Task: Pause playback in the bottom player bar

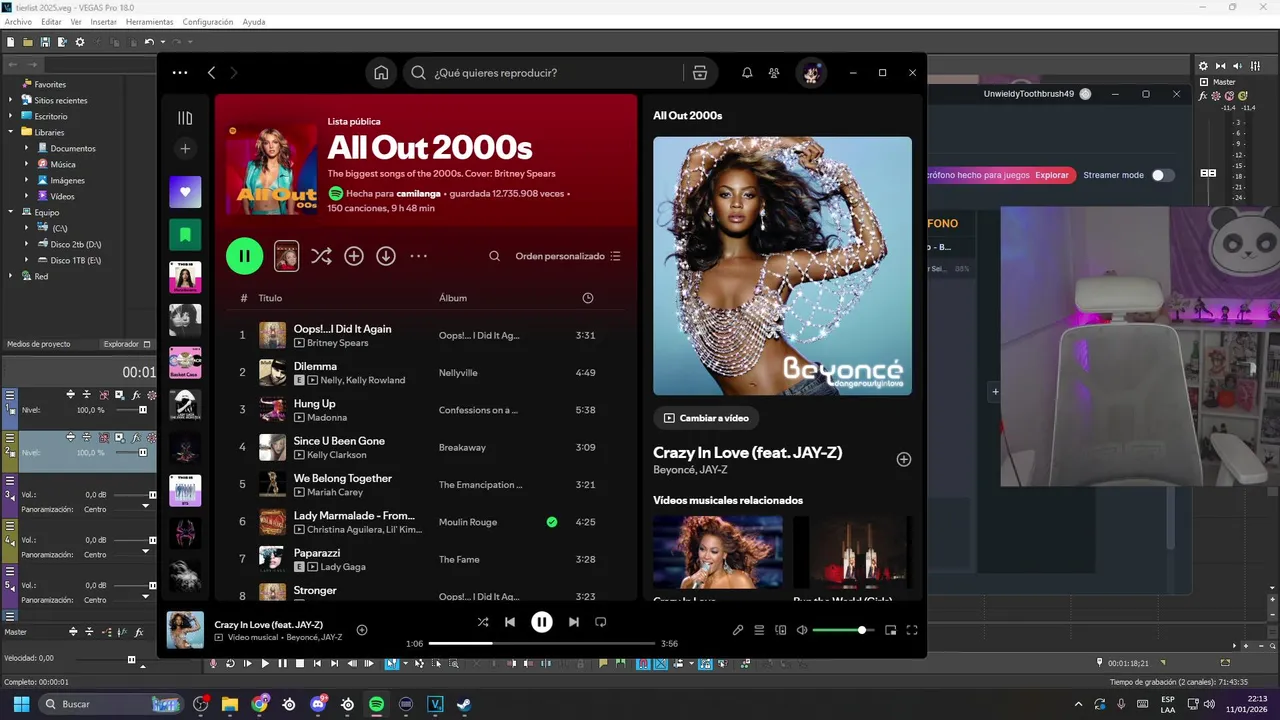Action: [x=542, y=622]
